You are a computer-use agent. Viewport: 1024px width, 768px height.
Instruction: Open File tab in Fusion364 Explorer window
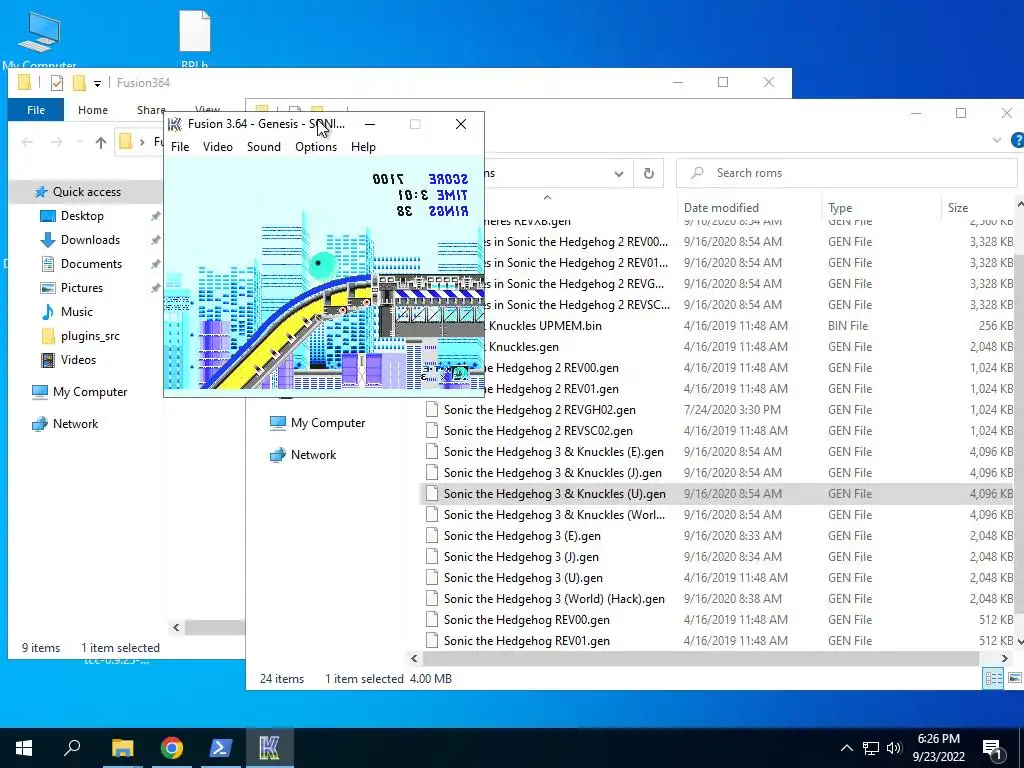click(x=36, y=110)
